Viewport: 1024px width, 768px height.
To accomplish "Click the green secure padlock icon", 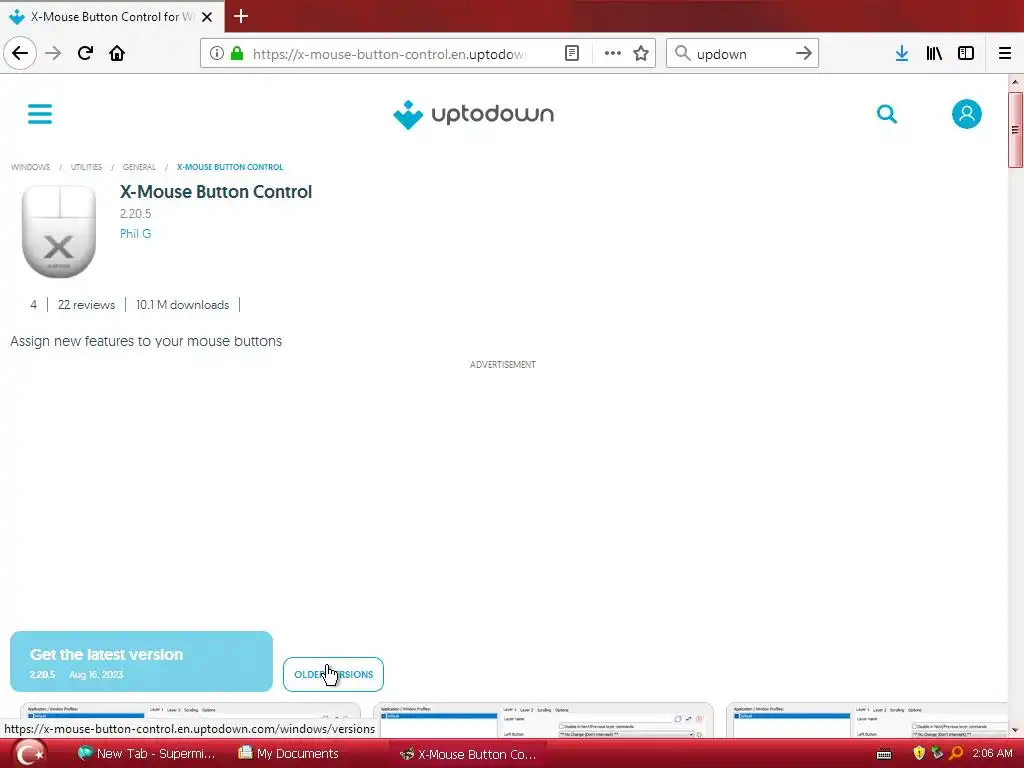I will click(x=236, y=54).
